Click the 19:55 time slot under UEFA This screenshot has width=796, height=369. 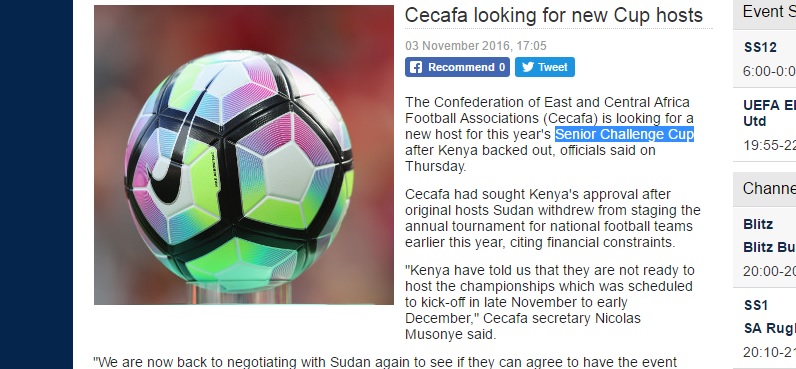tap(769, 146)
